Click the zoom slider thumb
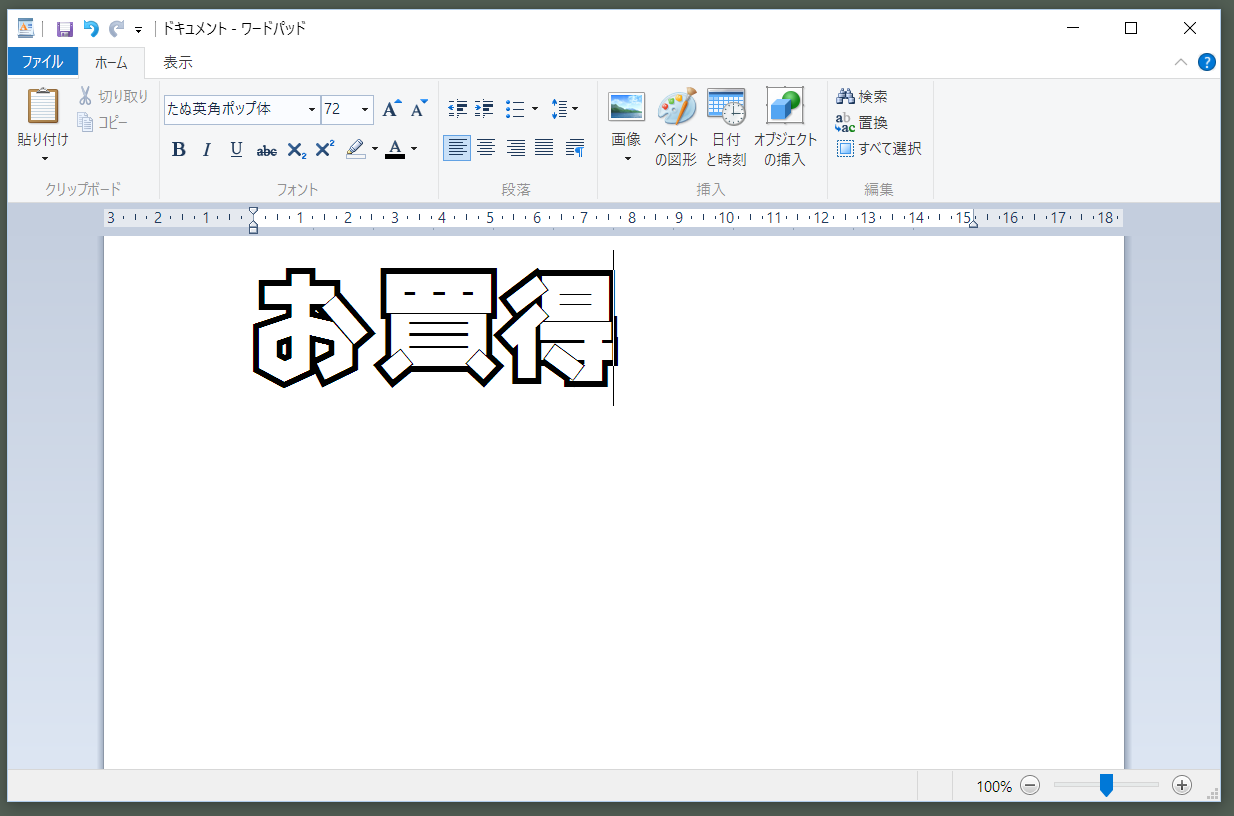 click(x=1106, y=785)
